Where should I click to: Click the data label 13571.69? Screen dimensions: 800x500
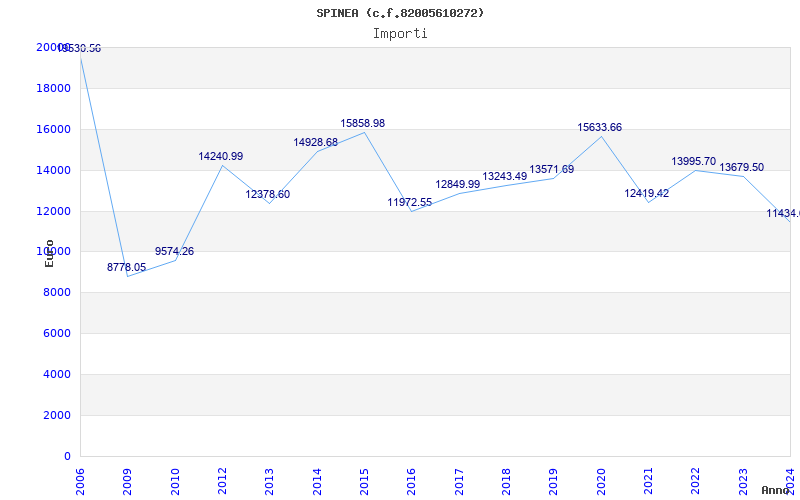[x=552, y=169]
